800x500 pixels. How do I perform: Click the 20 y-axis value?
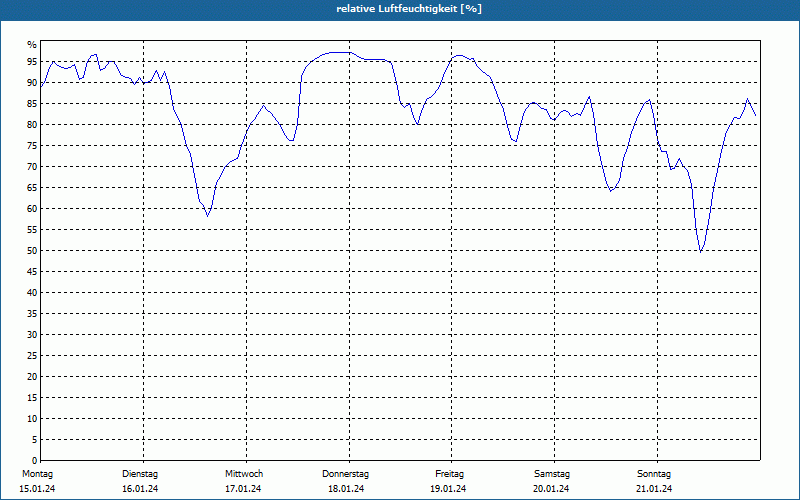click(32, 377)
